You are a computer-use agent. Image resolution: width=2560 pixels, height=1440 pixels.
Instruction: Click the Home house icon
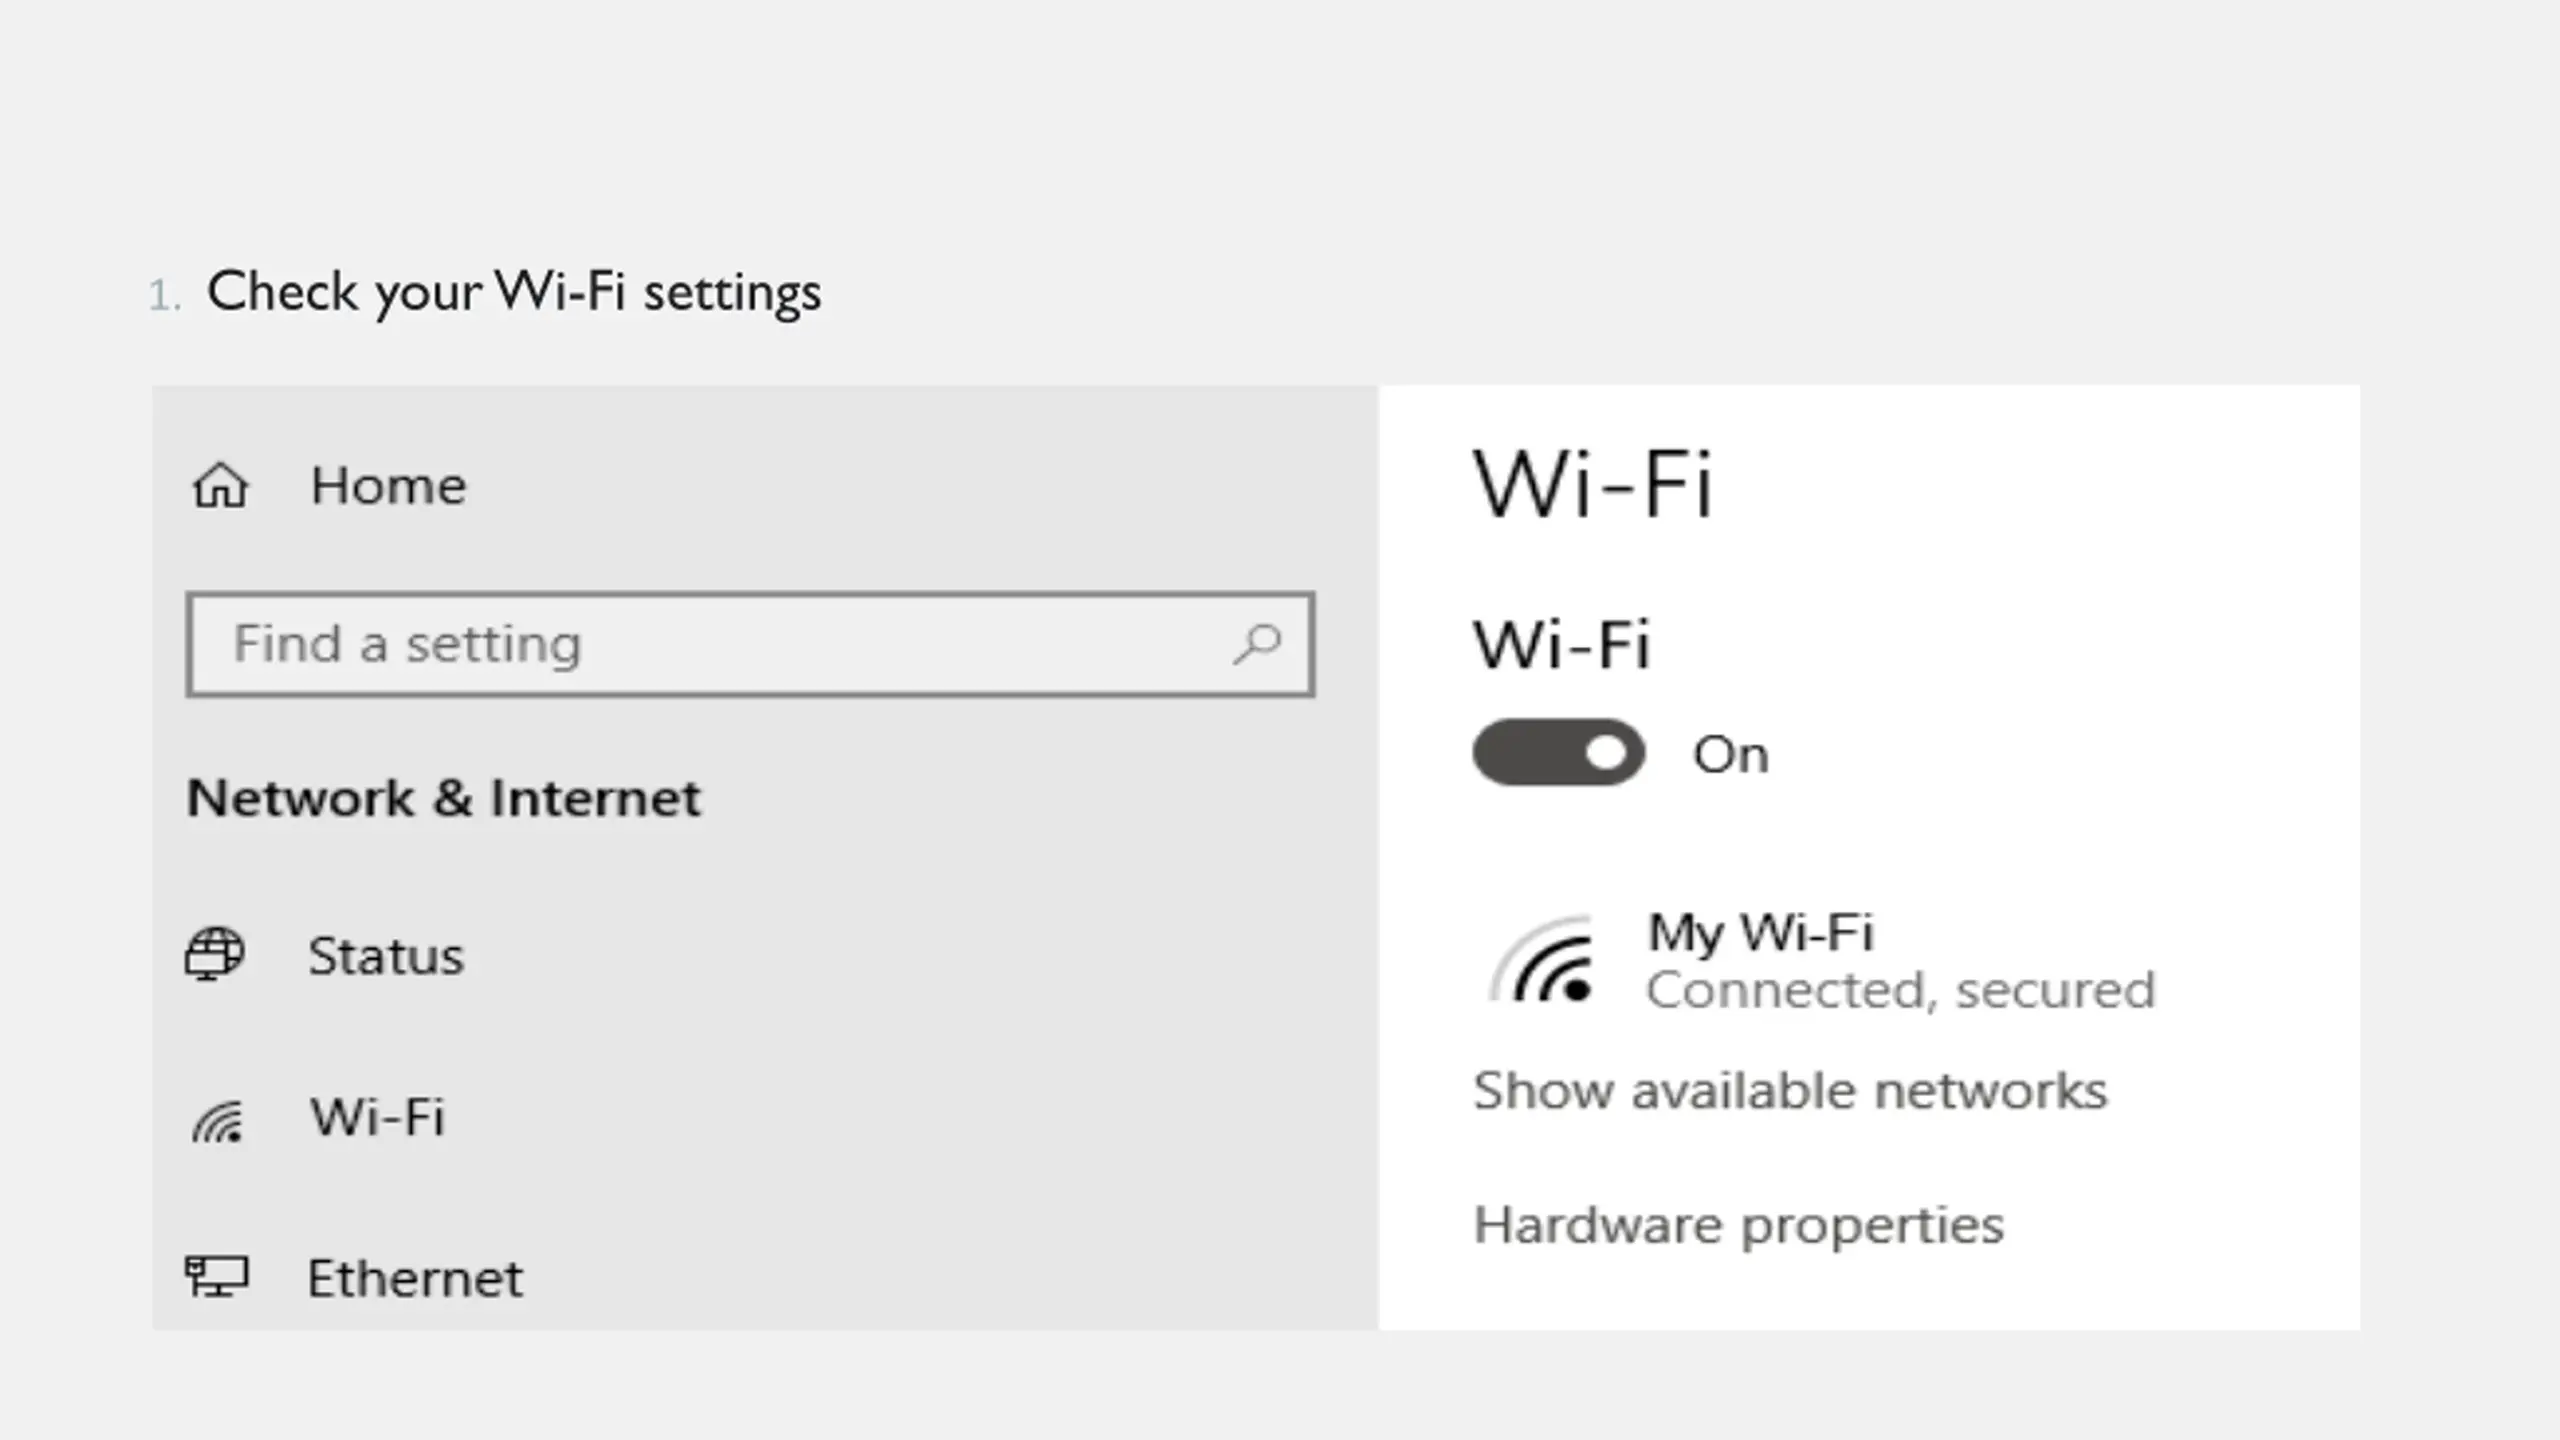(x=220, y=486)
